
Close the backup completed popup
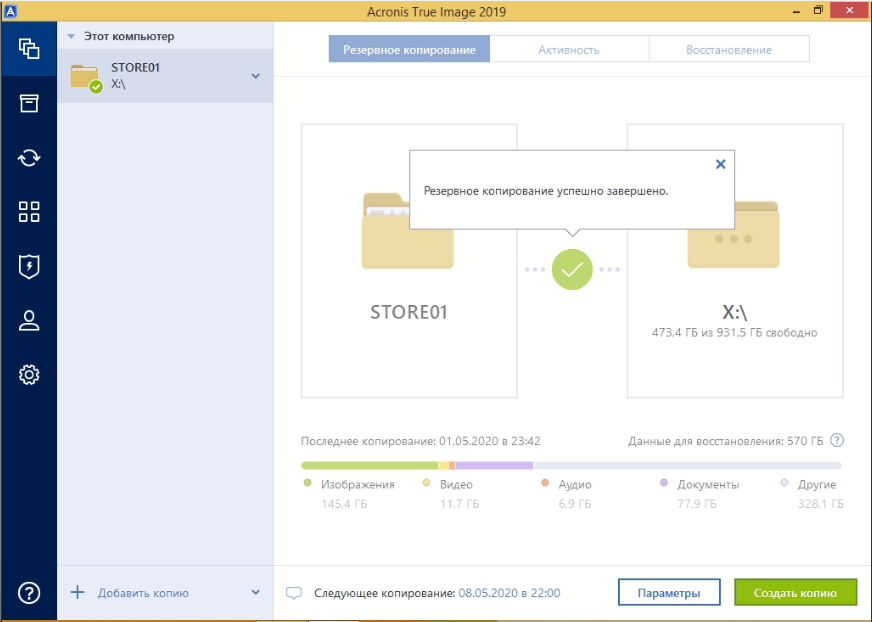click(x=720, y=164)
